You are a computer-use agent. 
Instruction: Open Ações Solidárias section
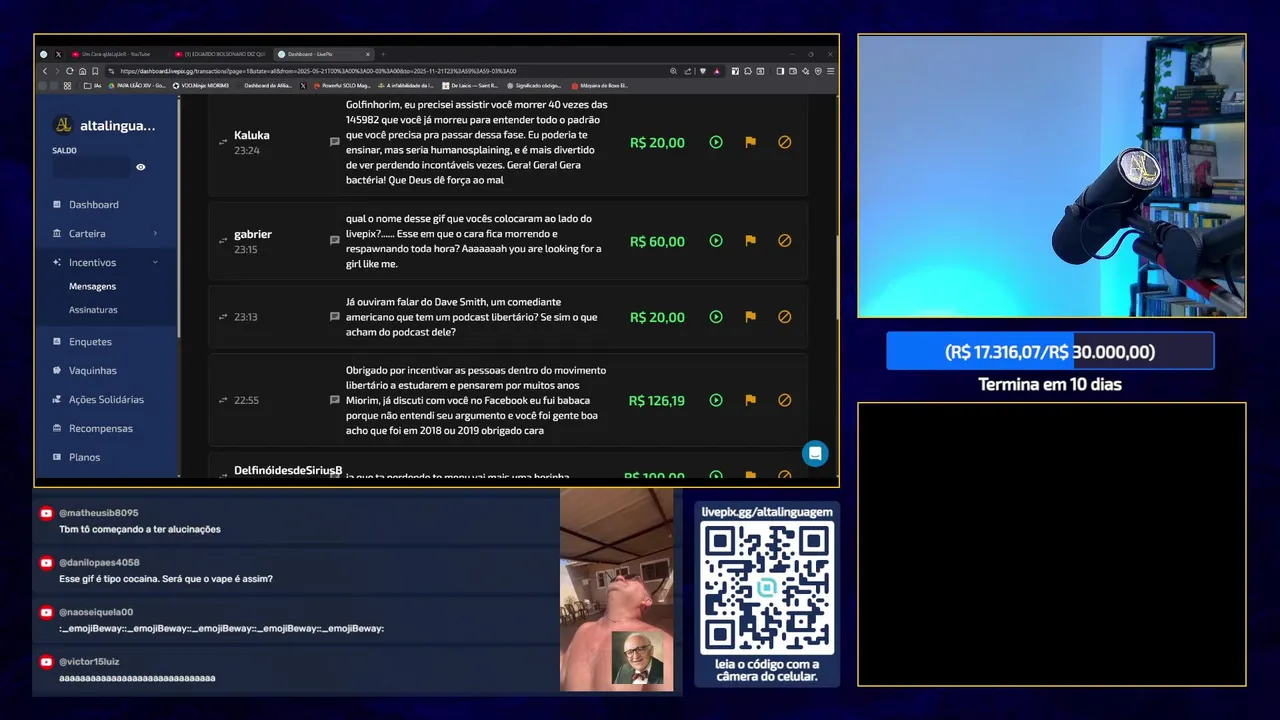coord(106,400)
